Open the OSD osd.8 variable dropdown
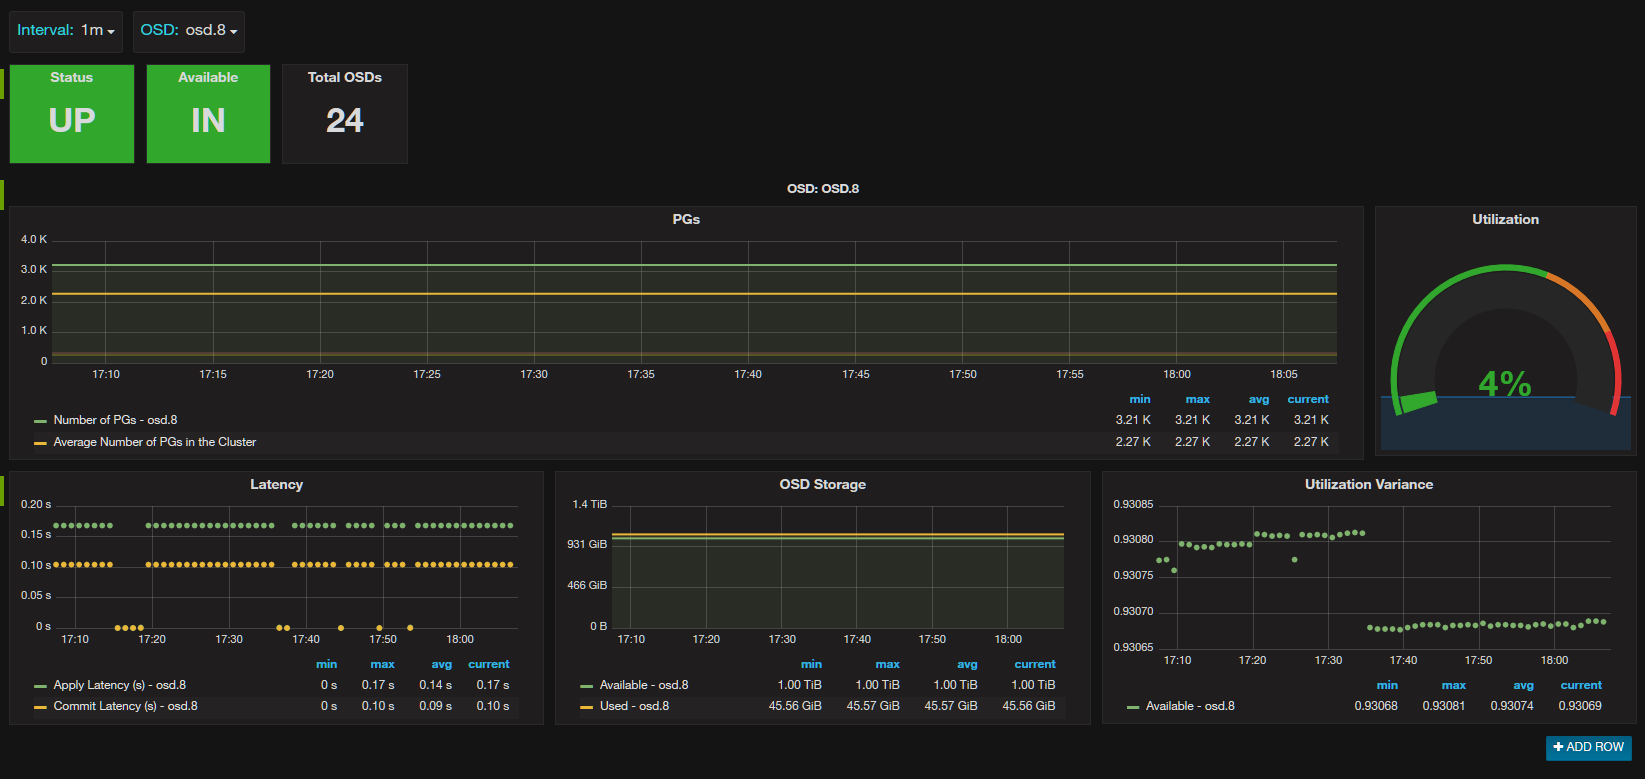Viewport: 1645px width, 779px height. (189, 31)
